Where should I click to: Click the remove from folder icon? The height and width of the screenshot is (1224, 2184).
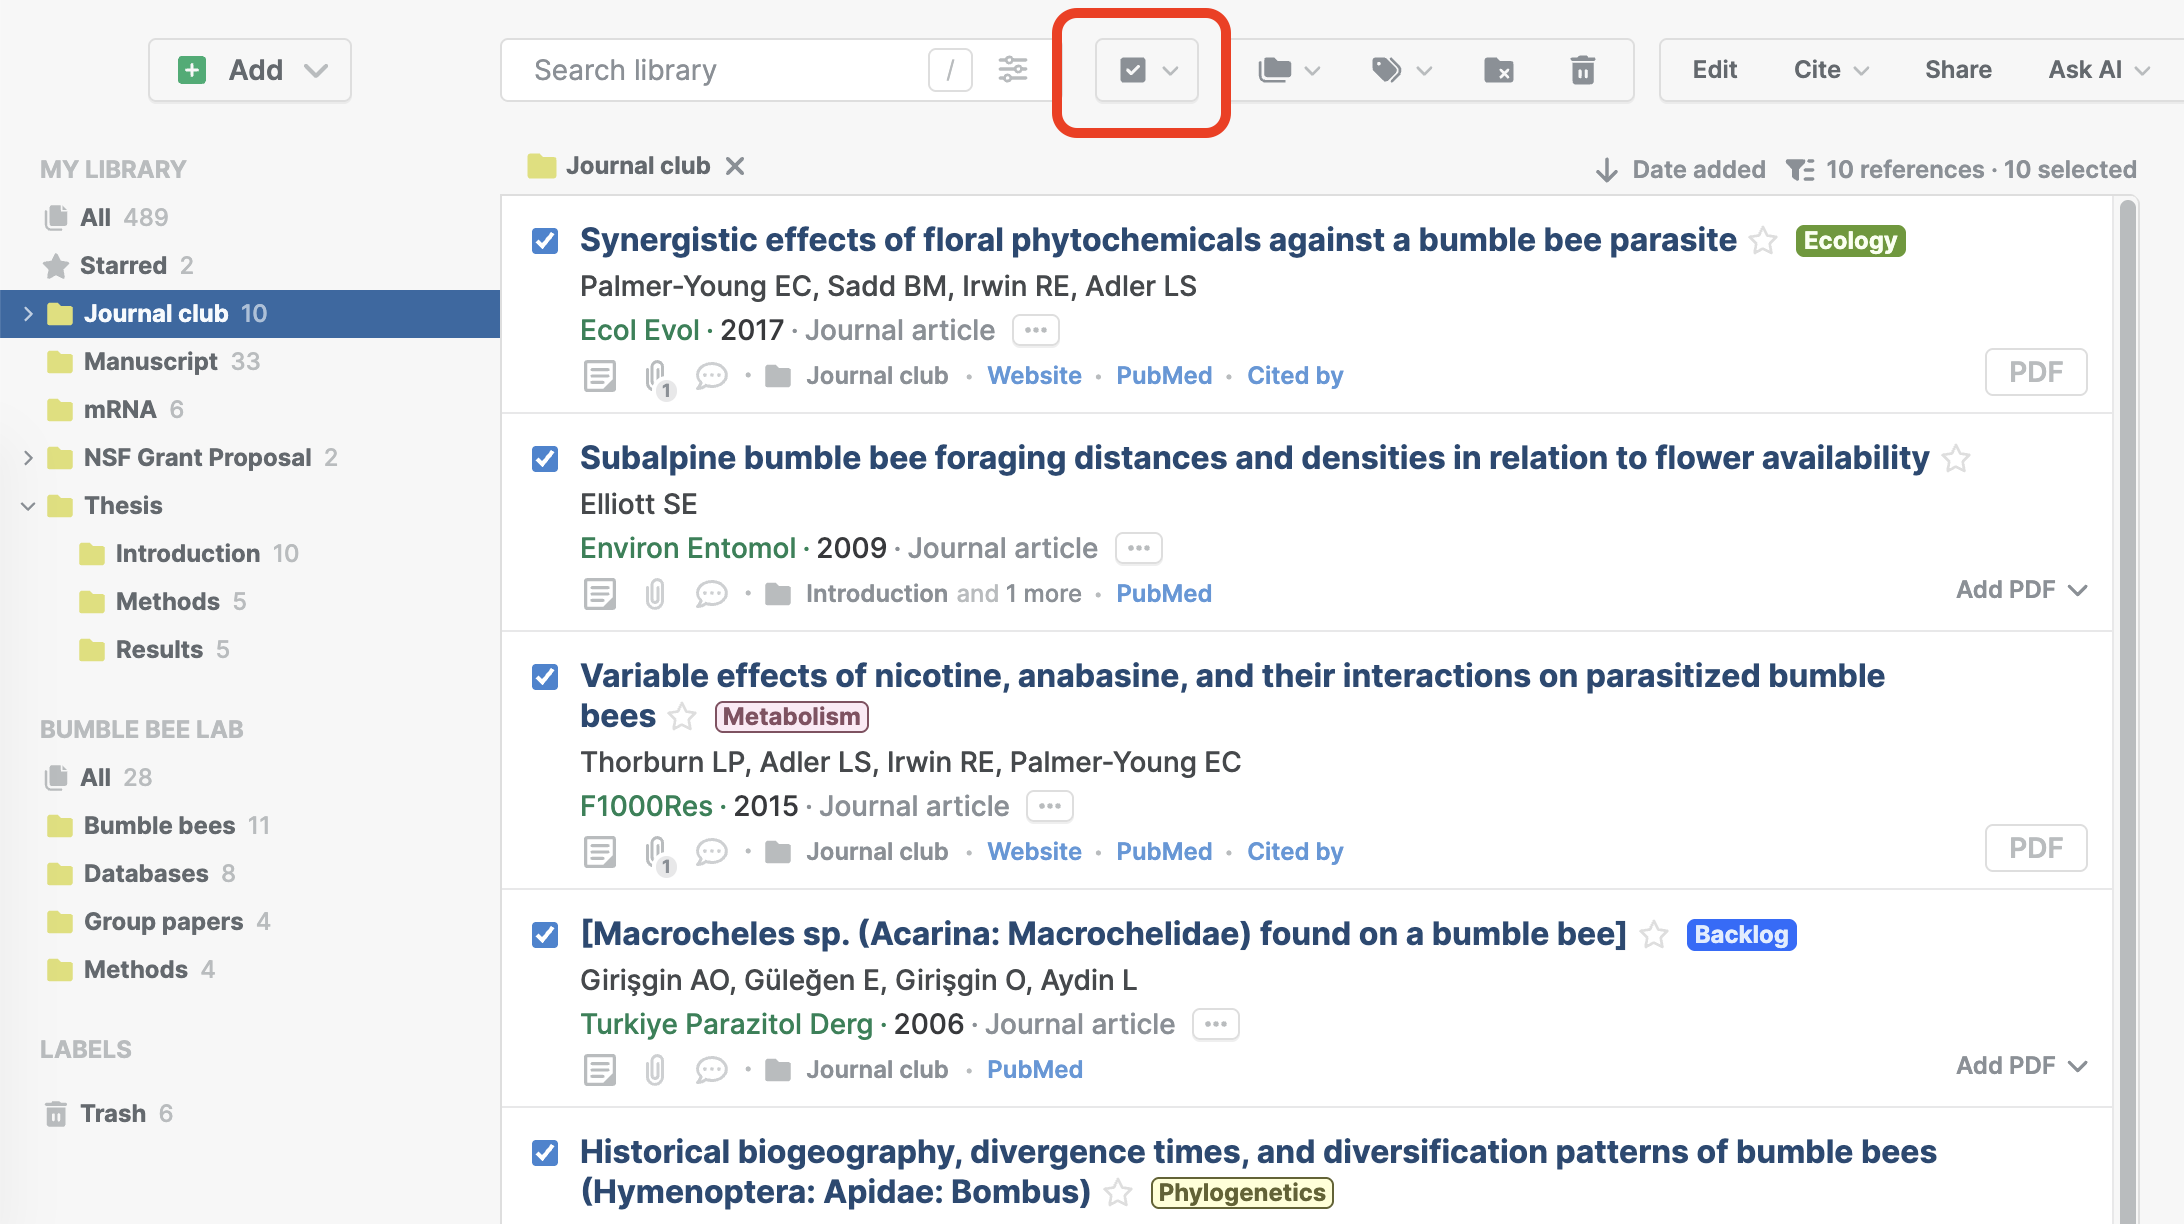pyautogui.click(x=1498, y=70)
